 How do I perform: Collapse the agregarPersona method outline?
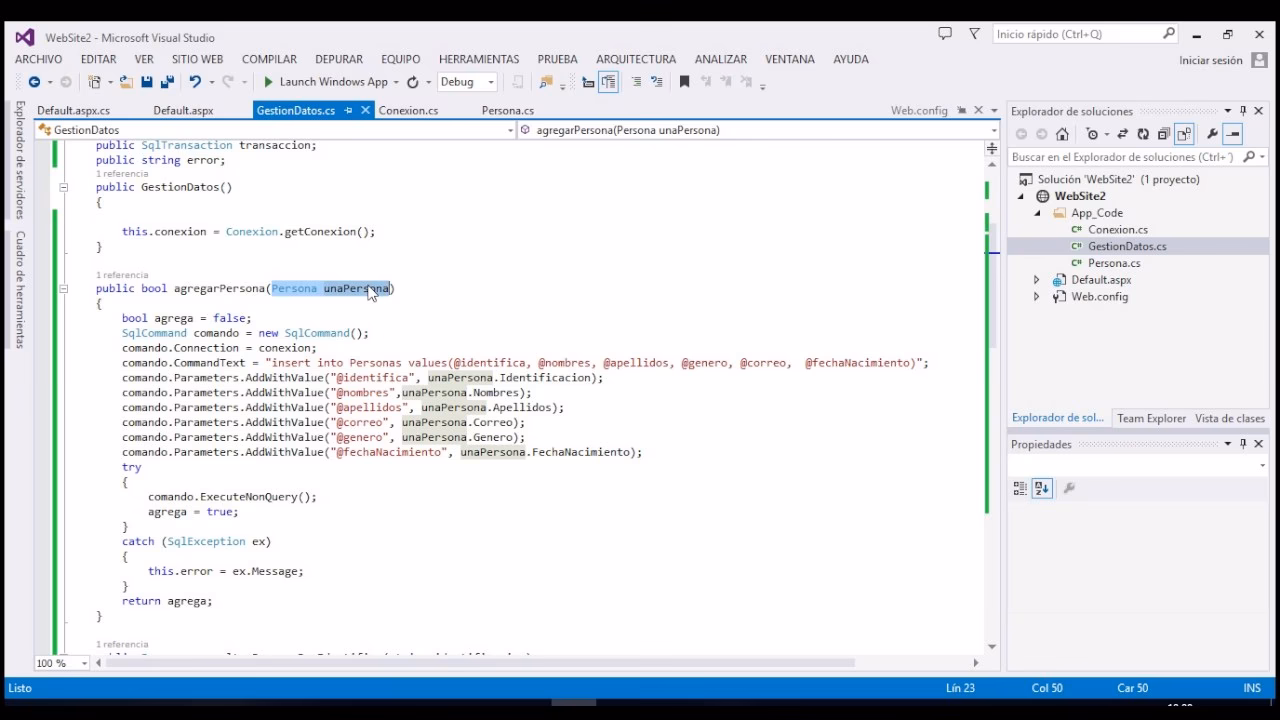click(x=63, y=289)
